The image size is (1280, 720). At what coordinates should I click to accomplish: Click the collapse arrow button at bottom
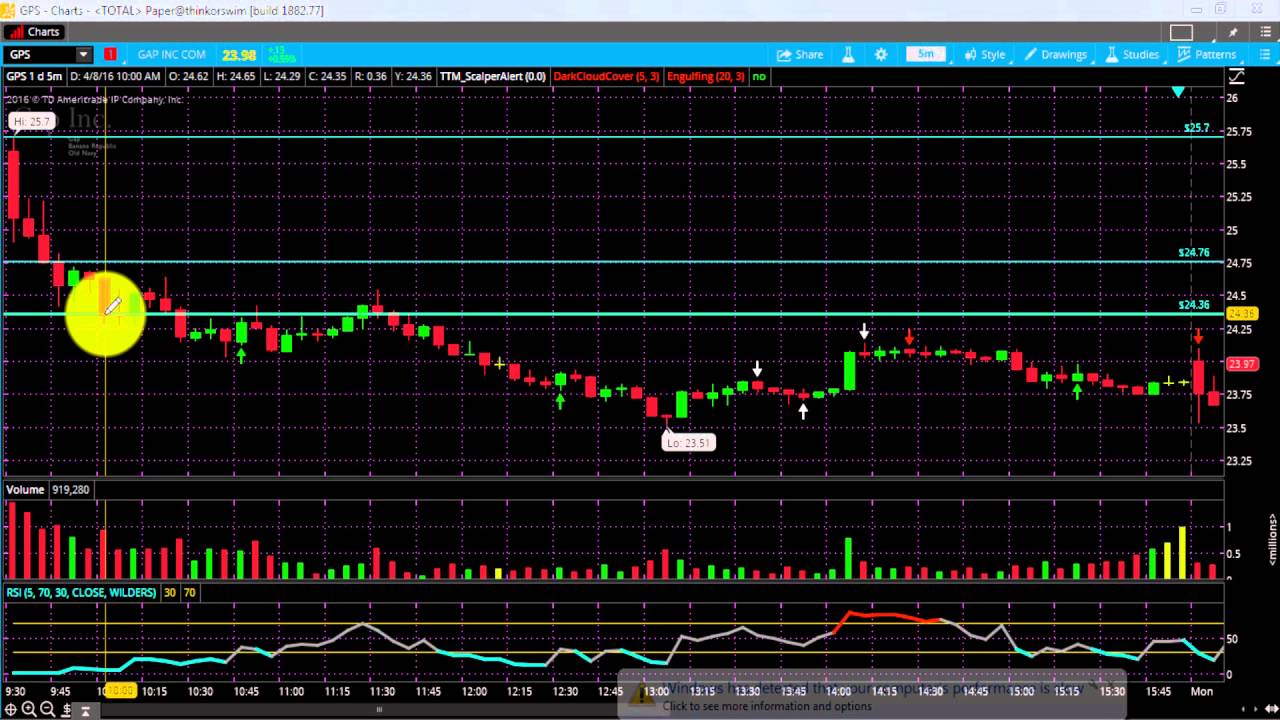click(x=86, y=711)
